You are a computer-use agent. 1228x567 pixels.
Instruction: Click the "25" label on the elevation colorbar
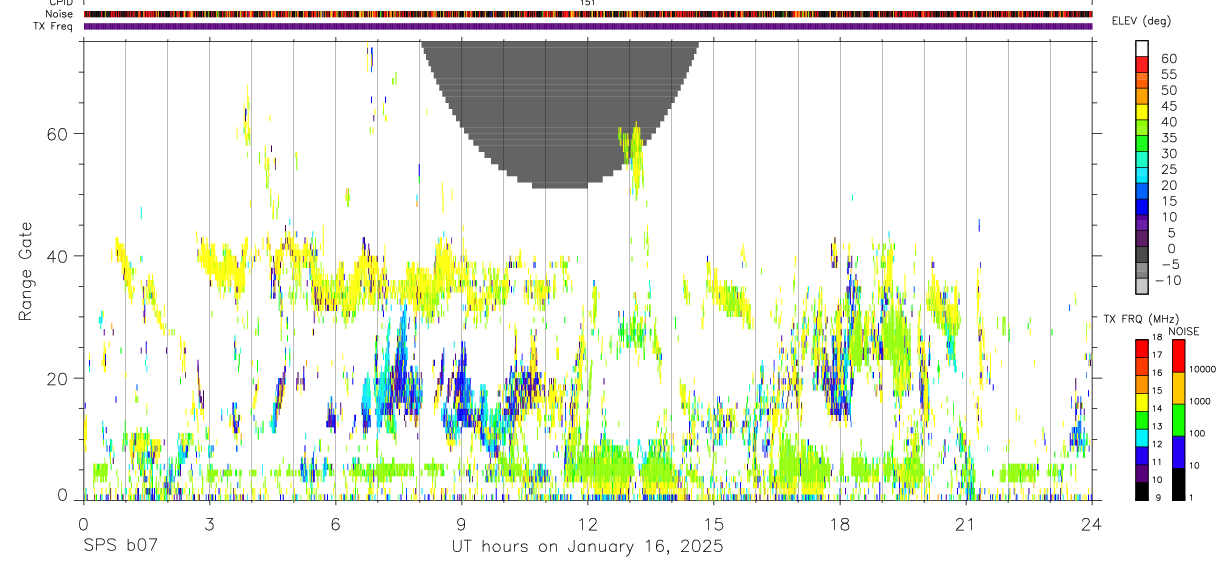point(1168,169)
